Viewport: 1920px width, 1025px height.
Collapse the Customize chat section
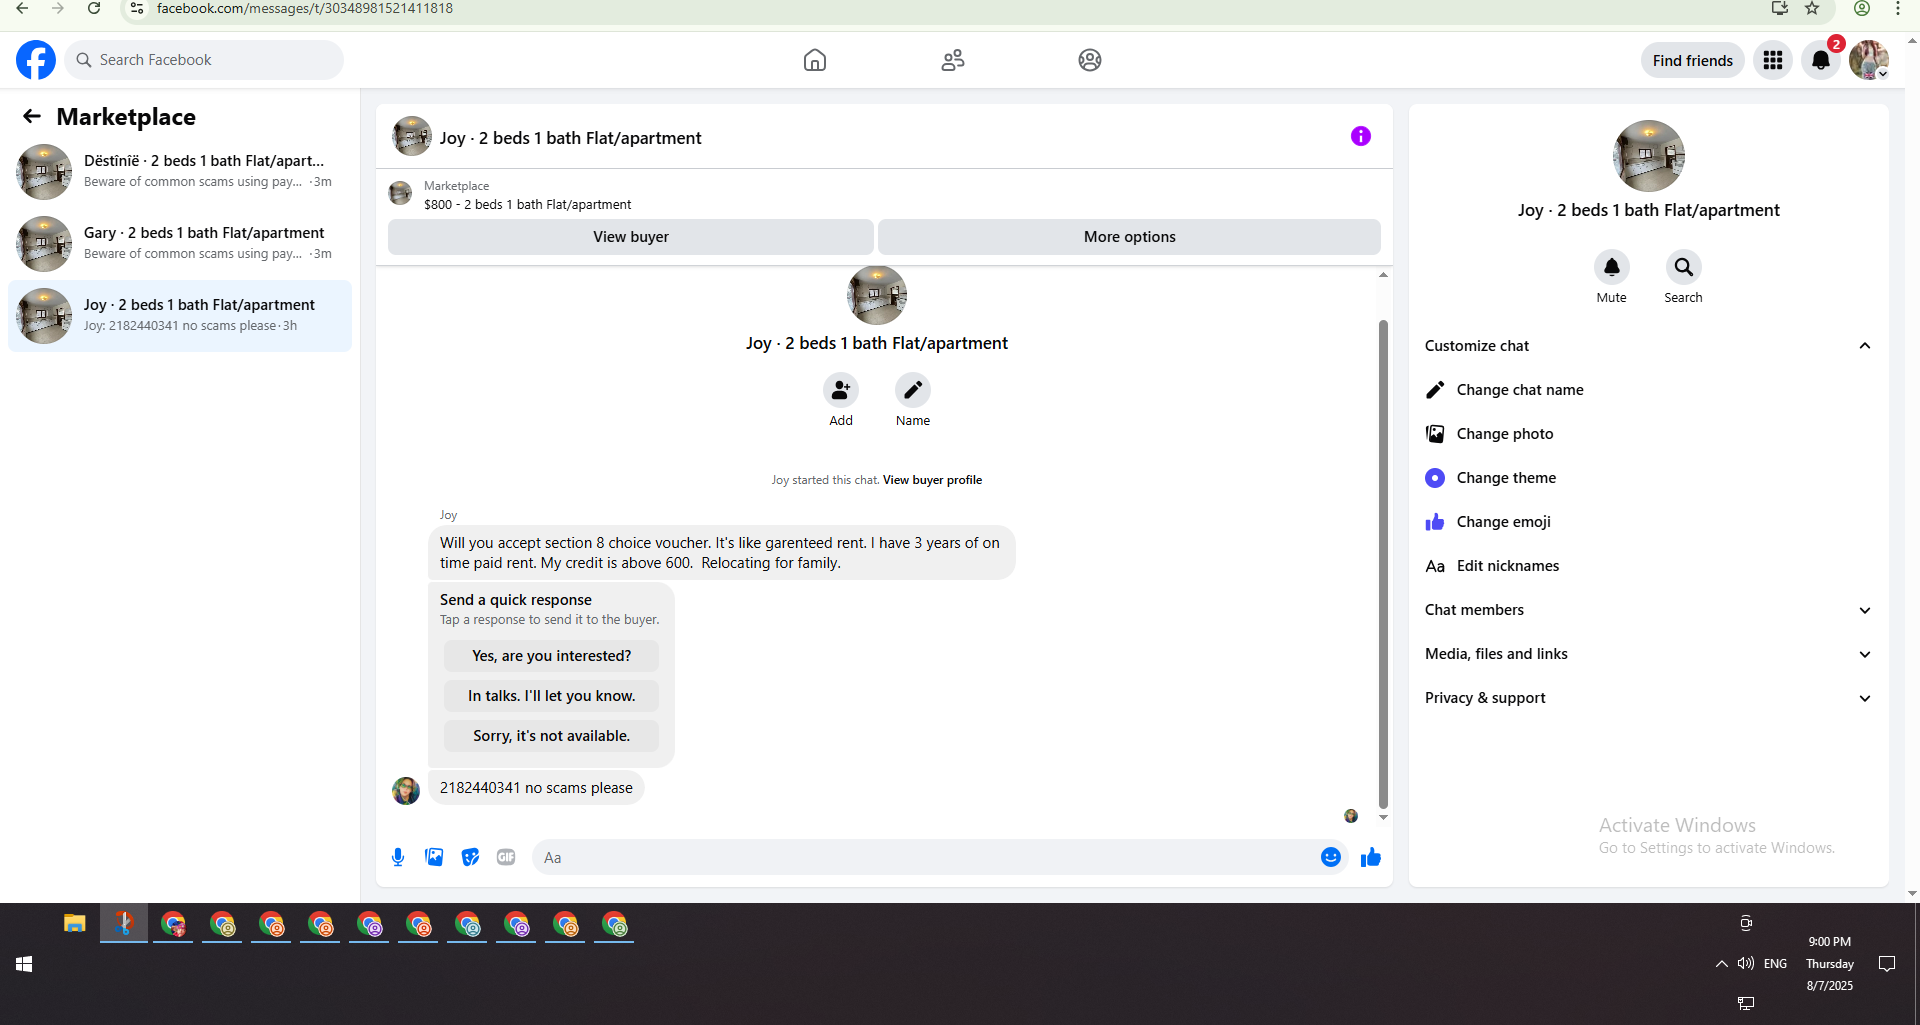(x=1648, y=346)
